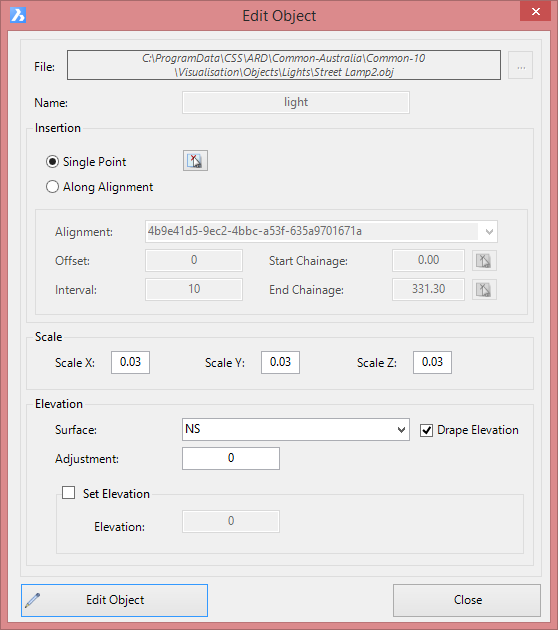Close the Edit Object dialog window
The height and width of the screenshot is (630, 558).
click(536, 11)
